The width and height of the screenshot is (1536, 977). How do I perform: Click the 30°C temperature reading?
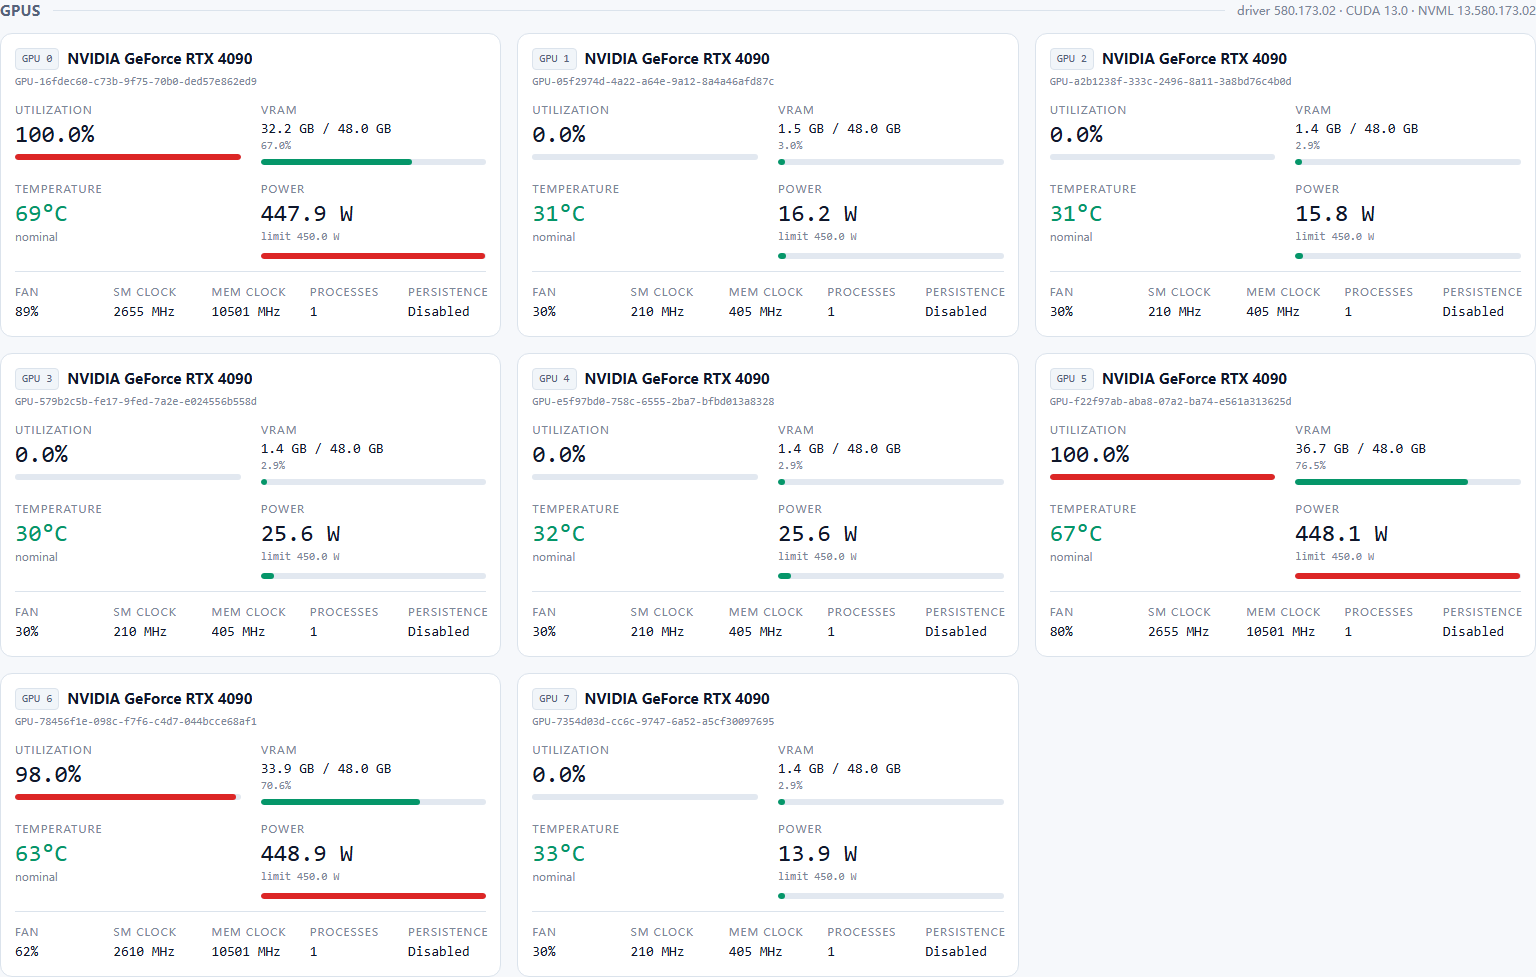[42, 534]
